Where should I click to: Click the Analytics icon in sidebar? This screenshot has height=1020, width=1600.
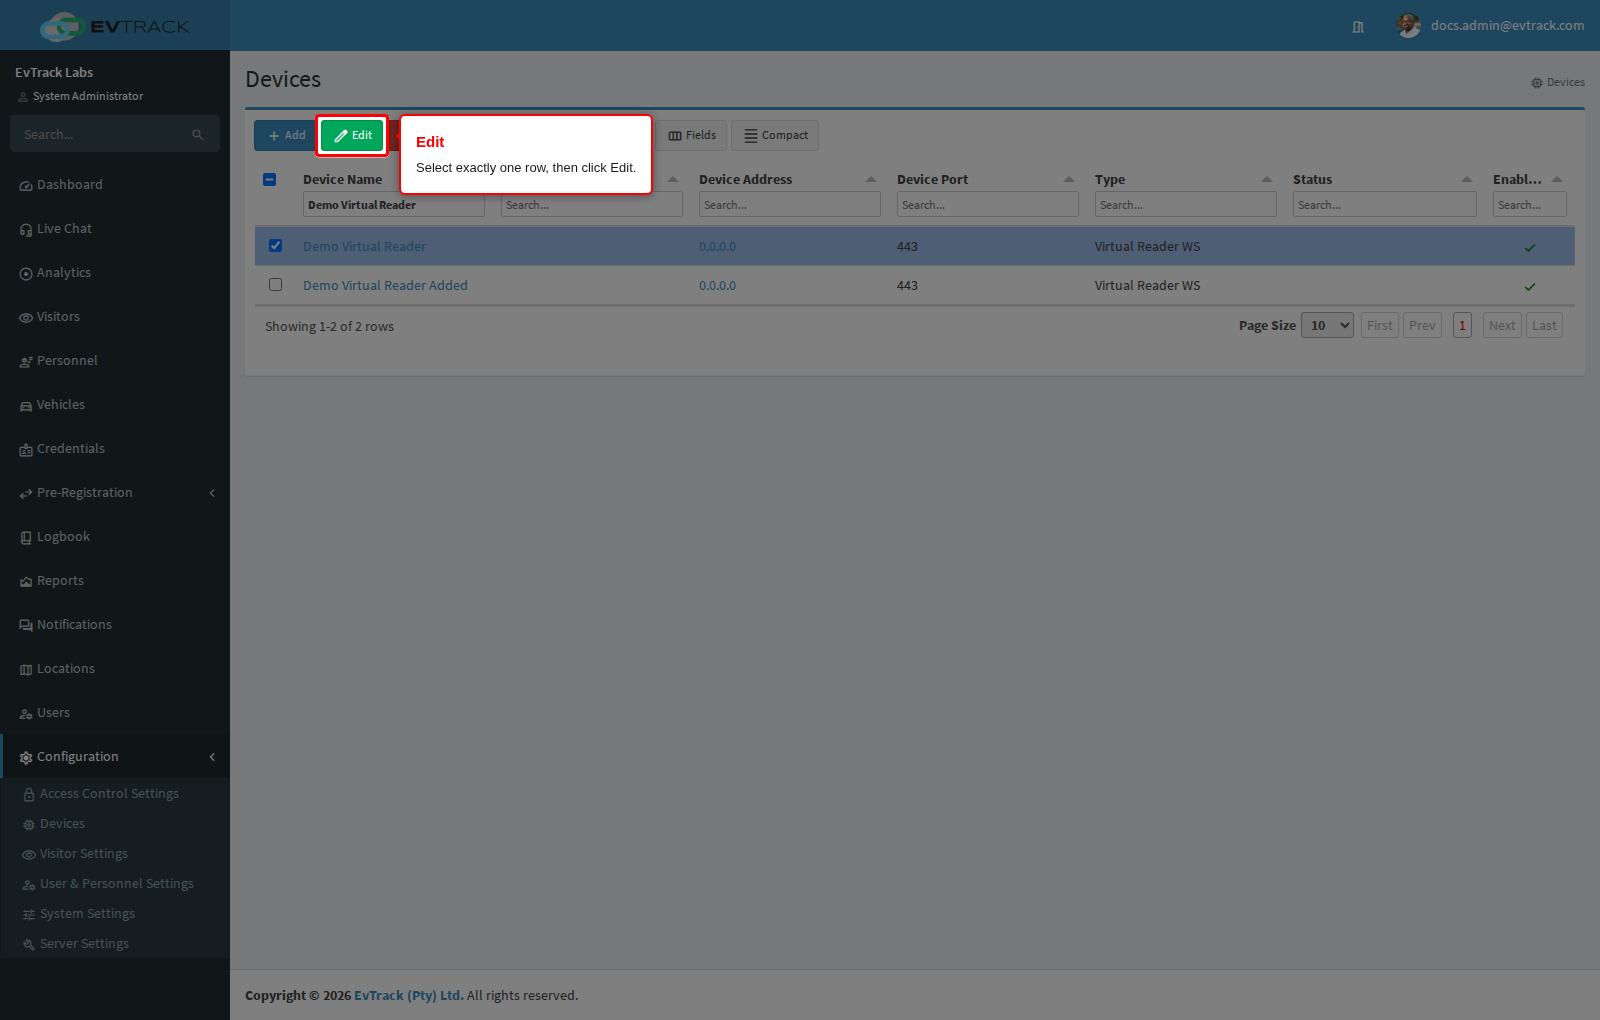(x=26, y=274)
